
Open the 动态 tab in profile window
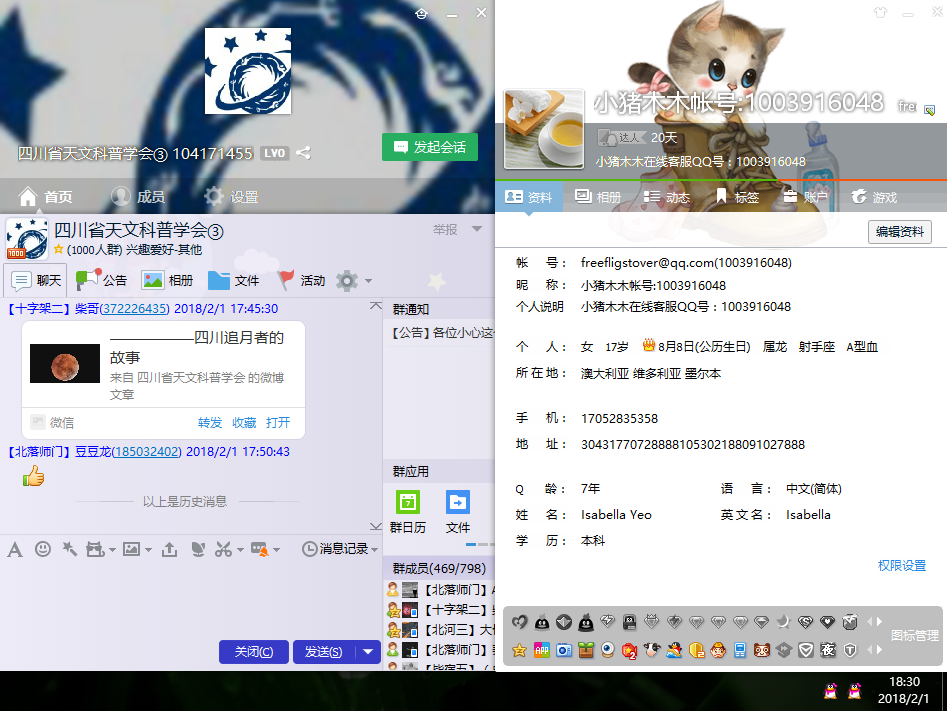pos(667,197)
